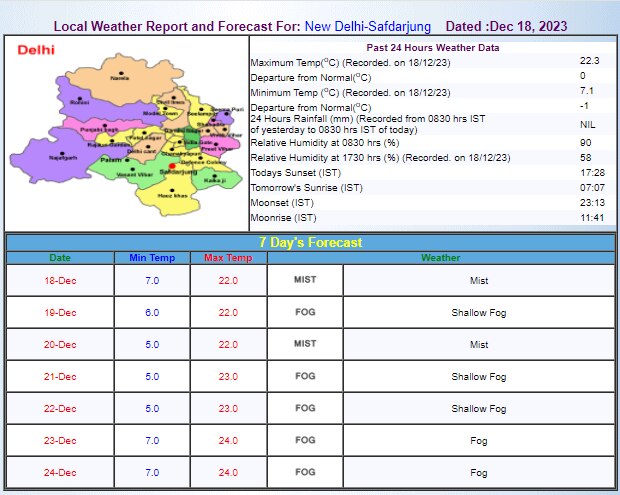The width and height of the screenshot is (620, 495).
Task: Click the '24-Dec' date cell
Action: pyautogui.click(x=60, y=473)
